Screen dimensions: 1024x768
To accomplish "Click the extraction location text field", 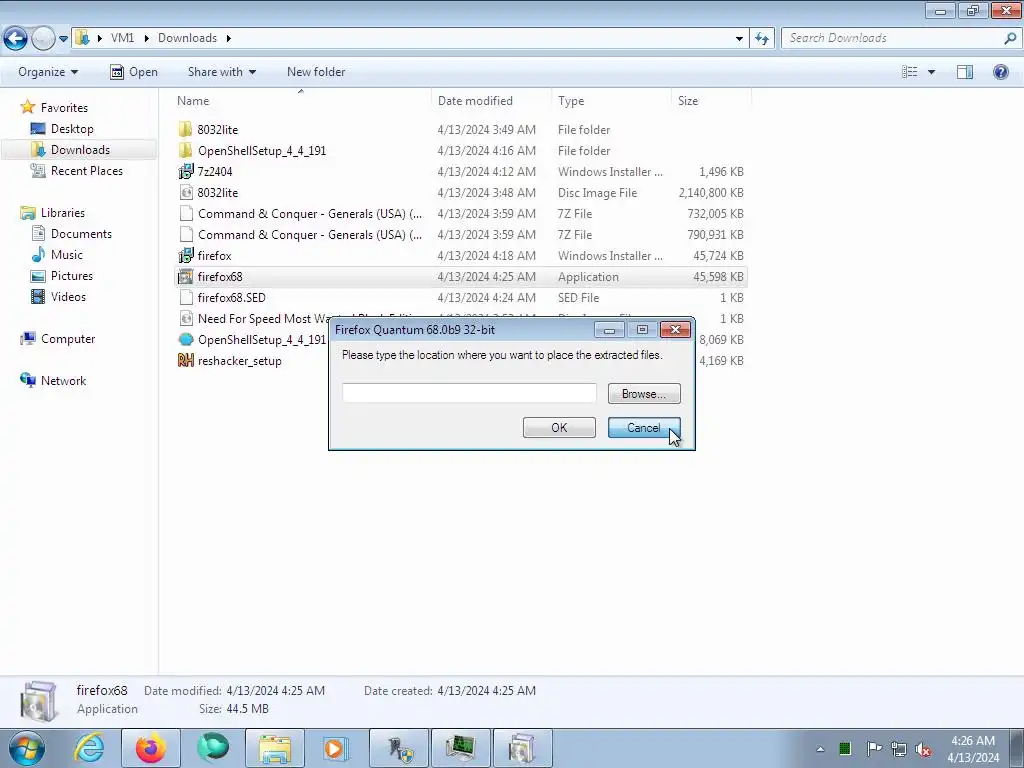I will [469, 393].
